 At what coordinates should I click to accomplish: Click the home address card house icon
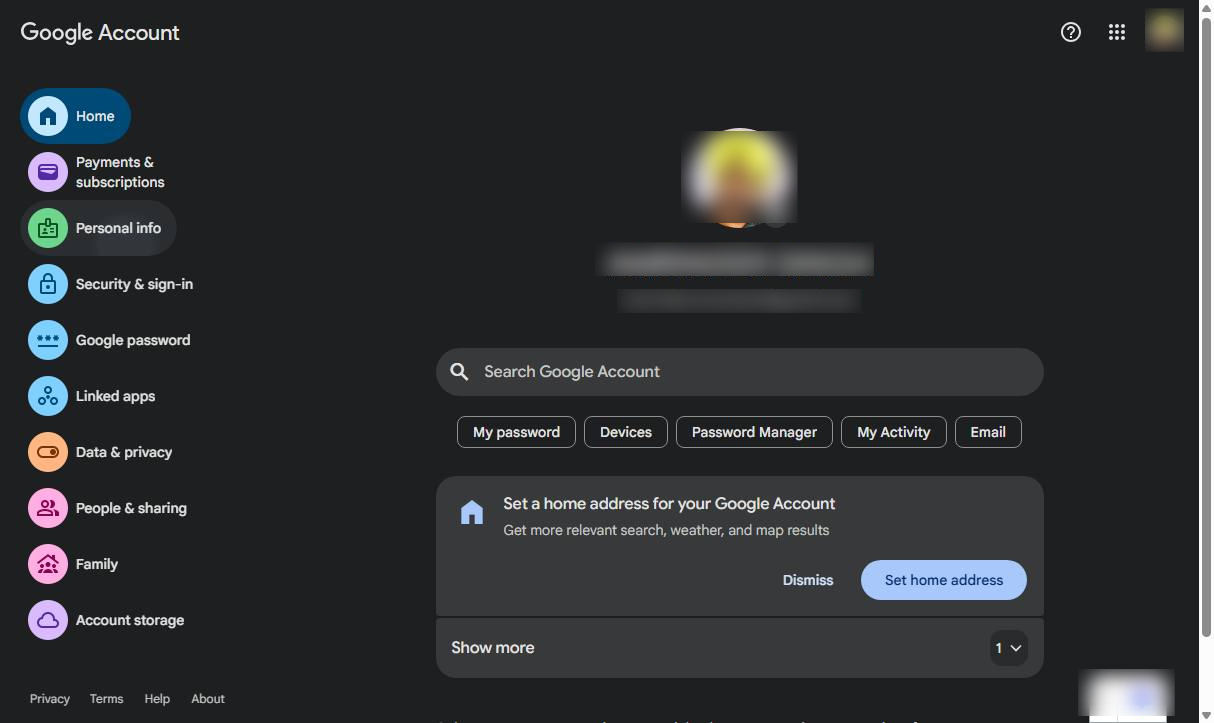[x=471, y=513]
